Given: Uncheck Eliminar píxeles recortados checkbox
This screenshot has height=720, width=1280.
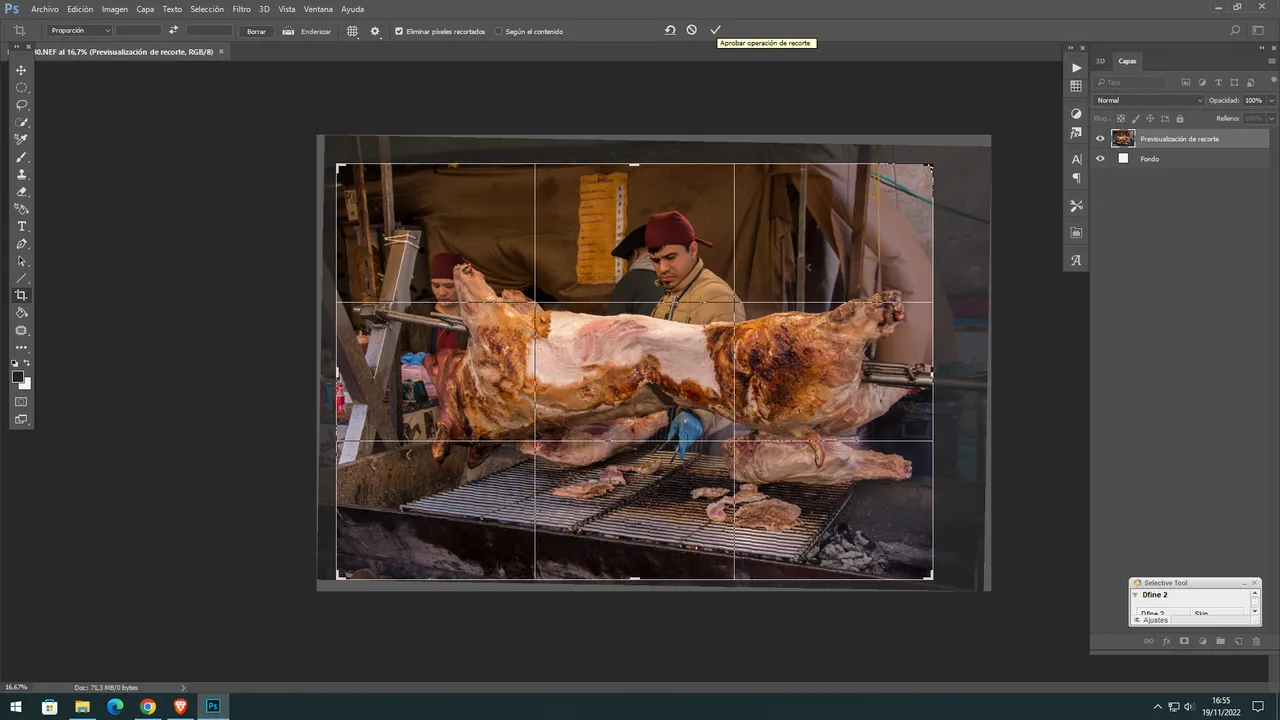Looking at the screenshot, I should (x=399, y=31).
